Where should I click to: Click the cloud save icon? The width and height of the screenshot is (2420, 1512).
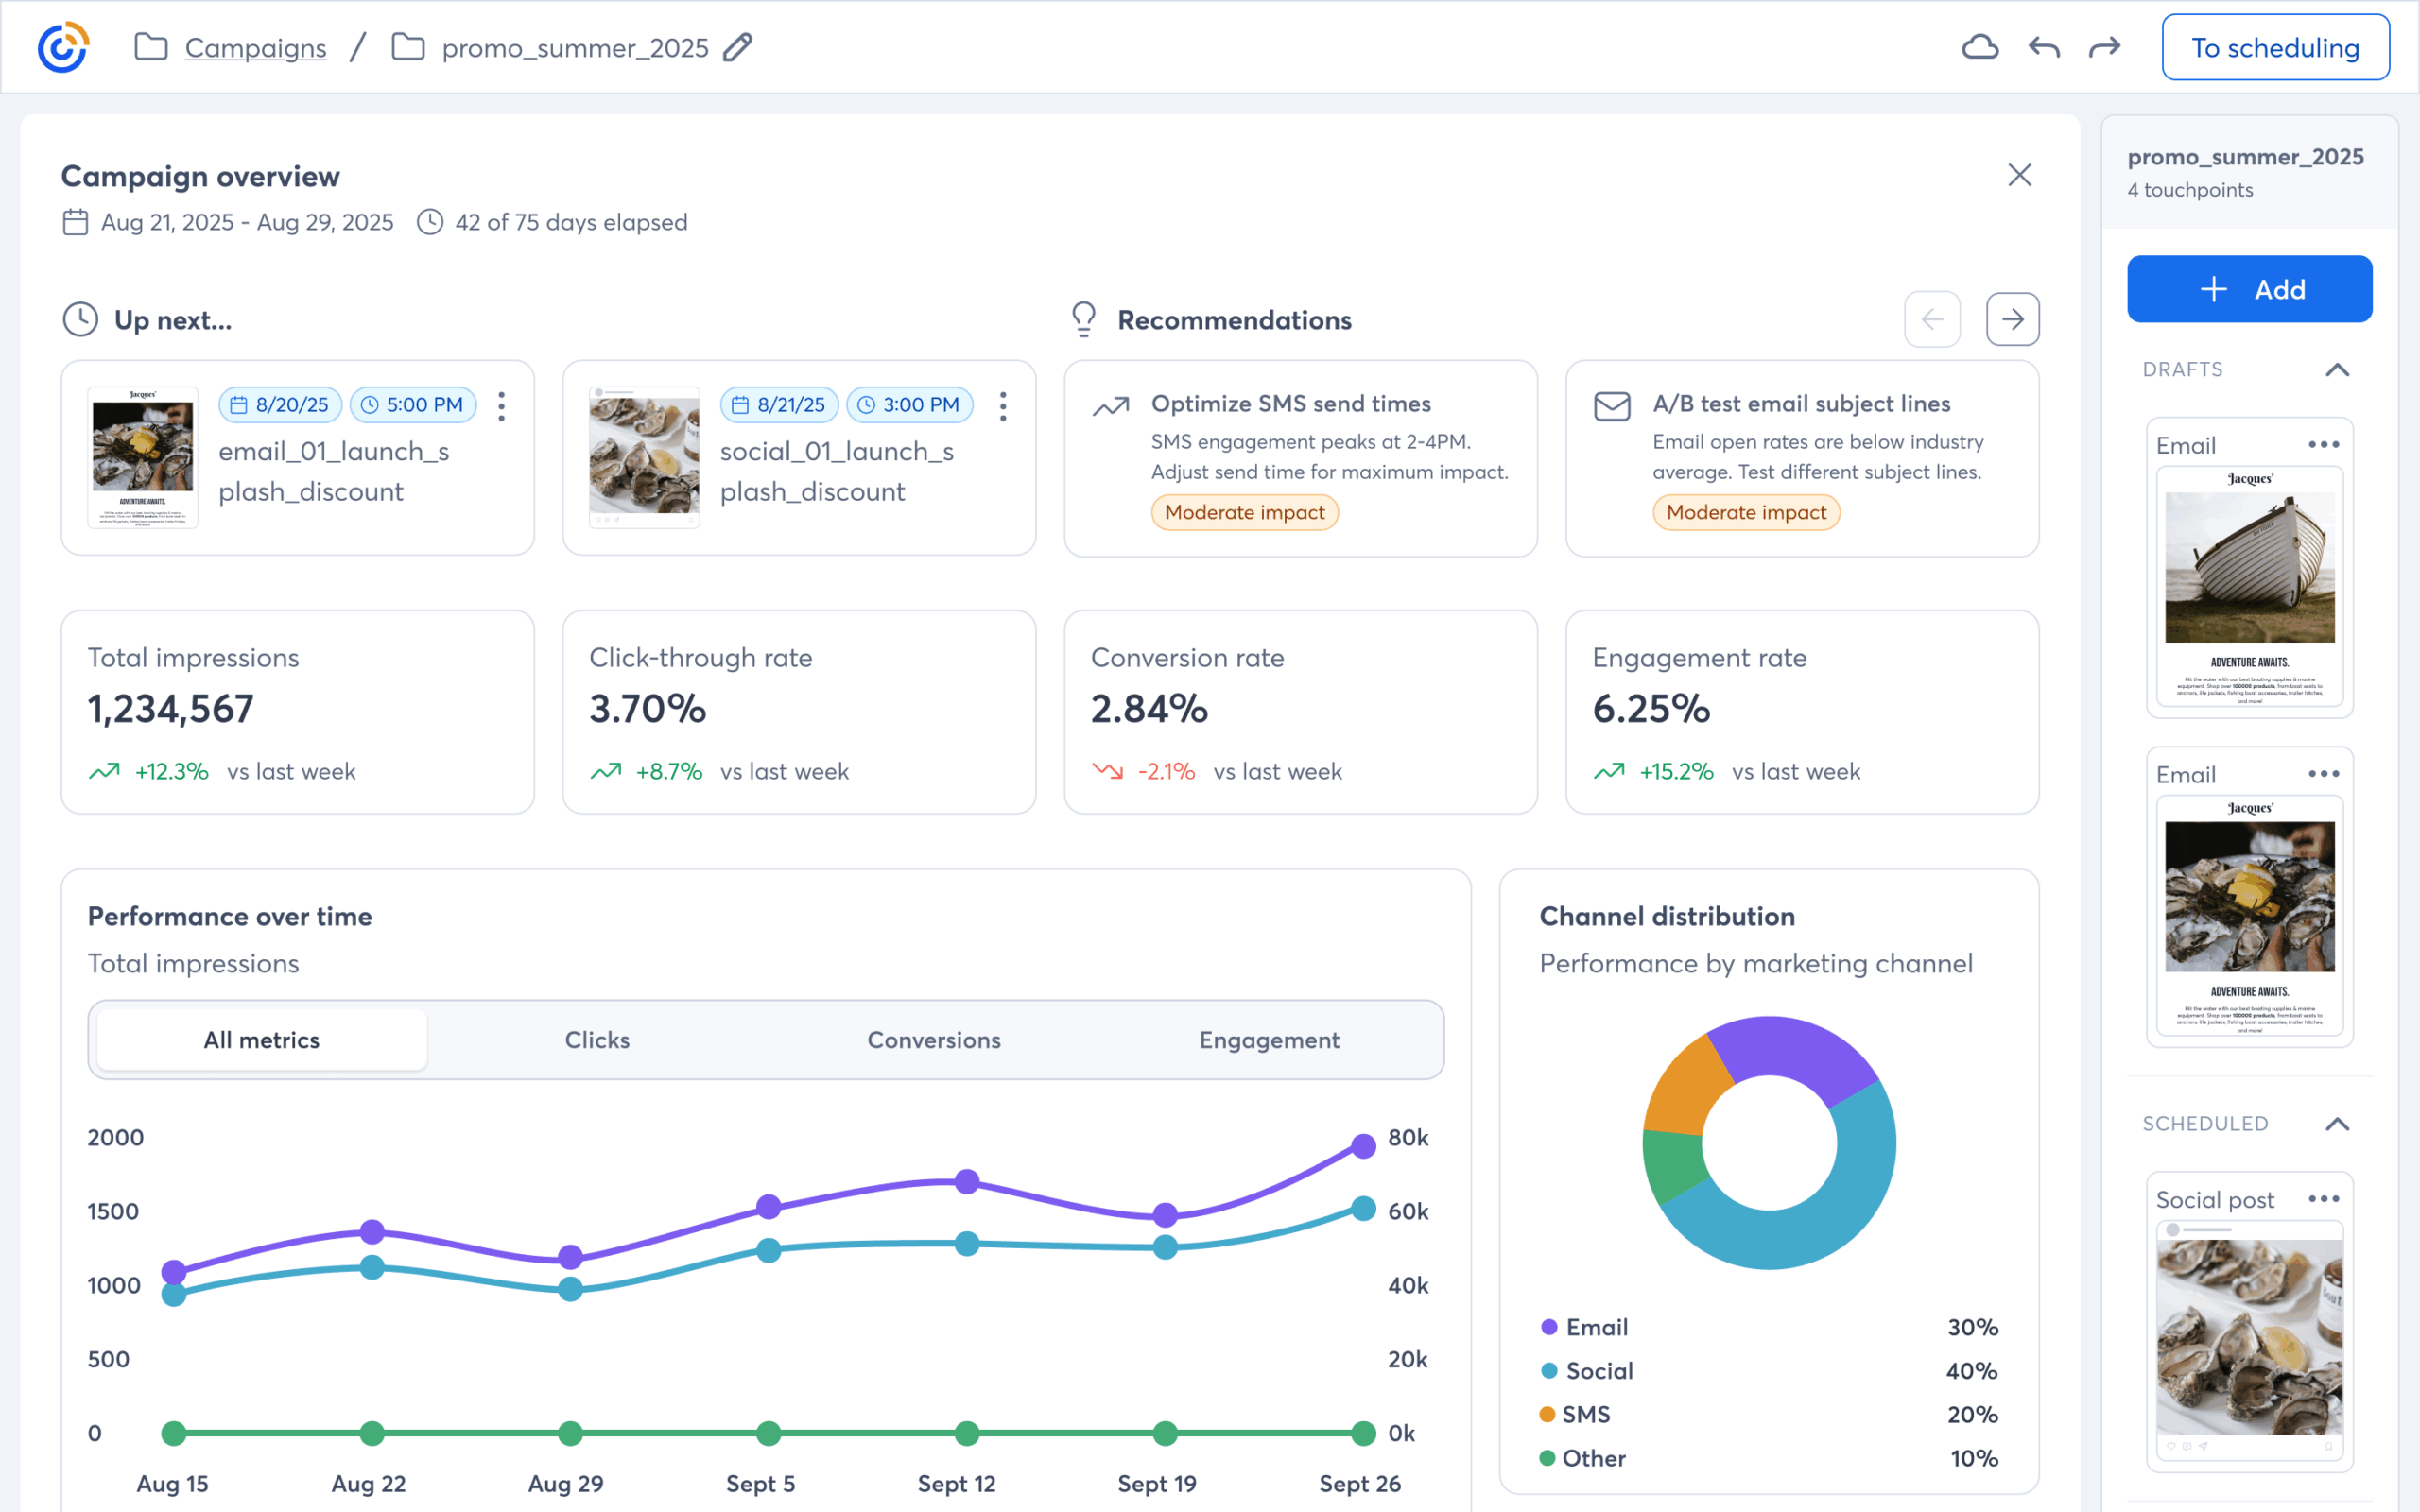[x=1979, y=47]
